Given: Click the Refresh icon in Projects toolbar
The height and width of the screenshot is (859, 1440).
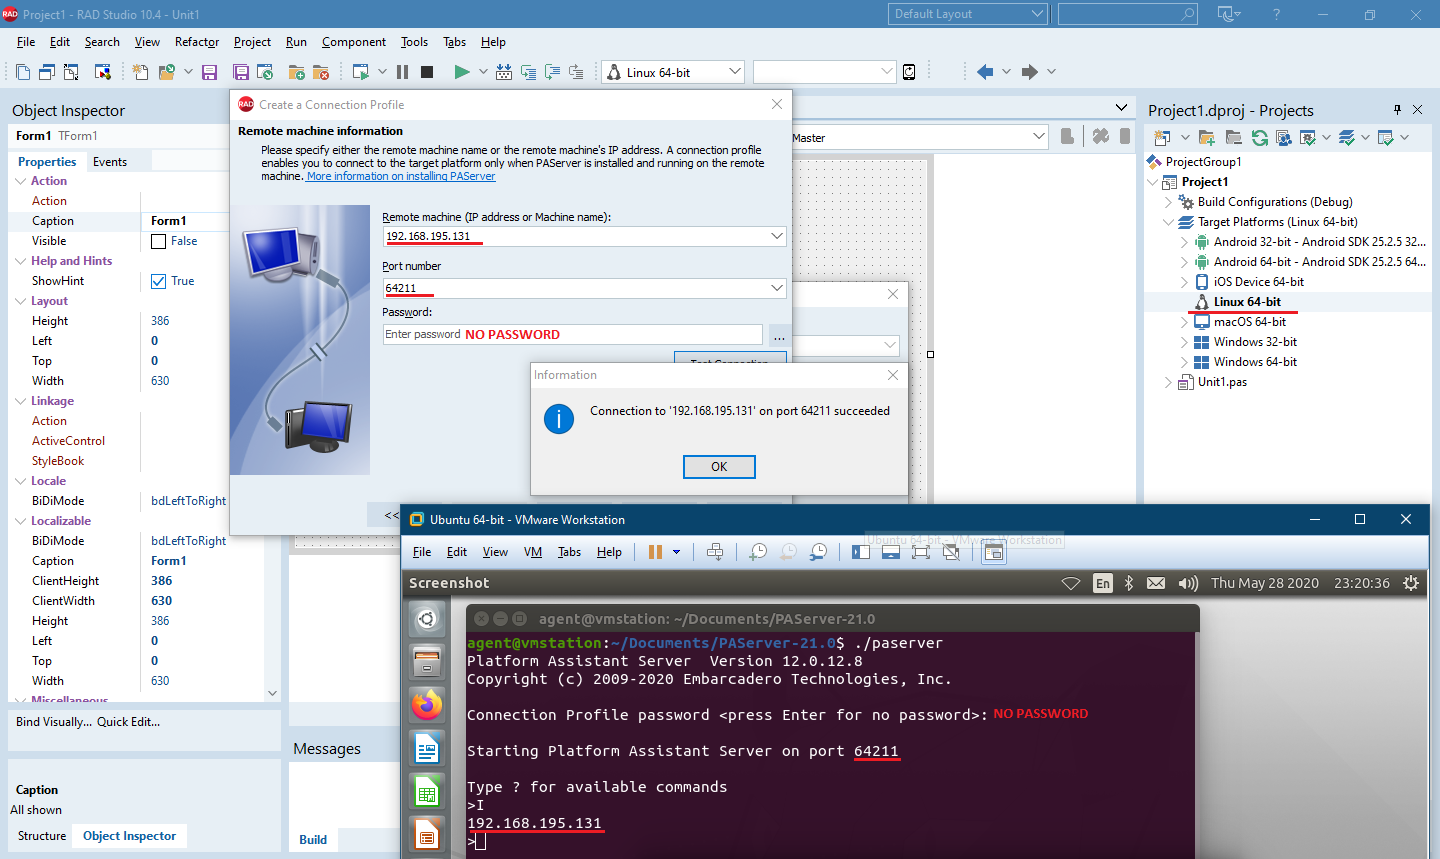Looking at the screenshot, I should (1259, 138).
